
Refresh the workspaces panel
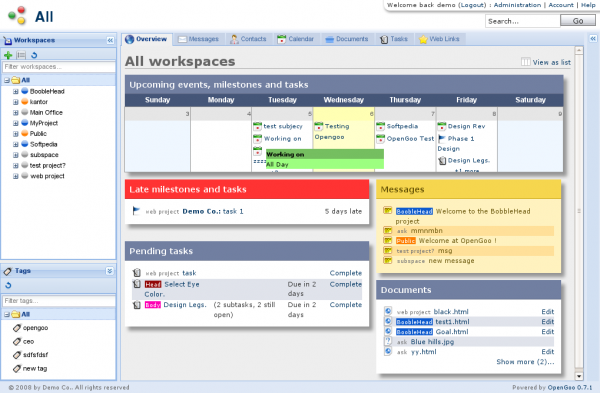click(x=34, y=55)
